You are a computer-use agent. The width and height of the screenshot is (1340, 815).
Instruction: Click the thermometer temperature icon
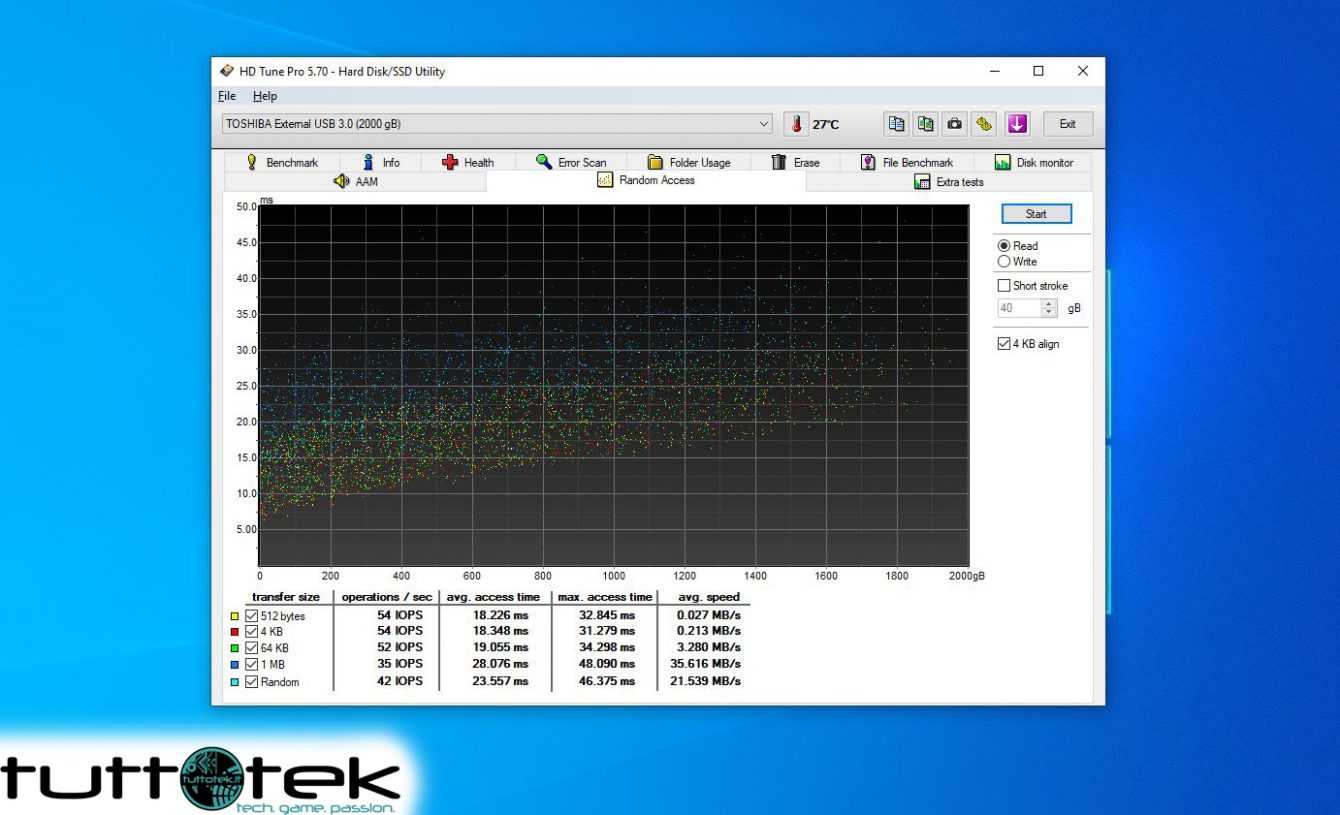(x=796, y=124)
